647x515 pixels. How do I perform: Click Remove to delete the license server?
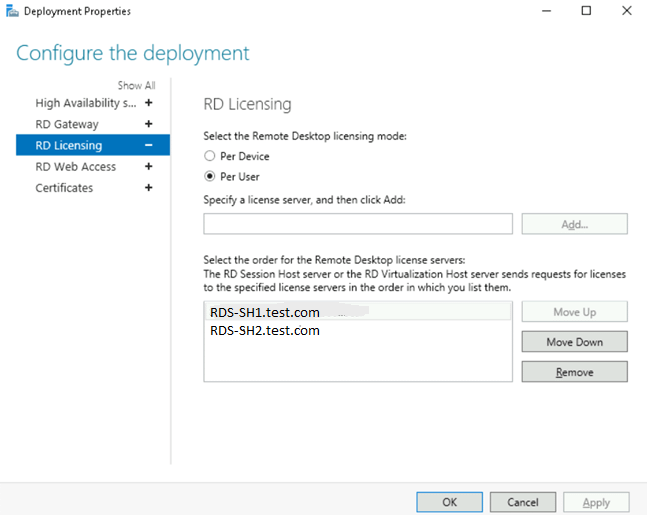[x=574, y=372]
